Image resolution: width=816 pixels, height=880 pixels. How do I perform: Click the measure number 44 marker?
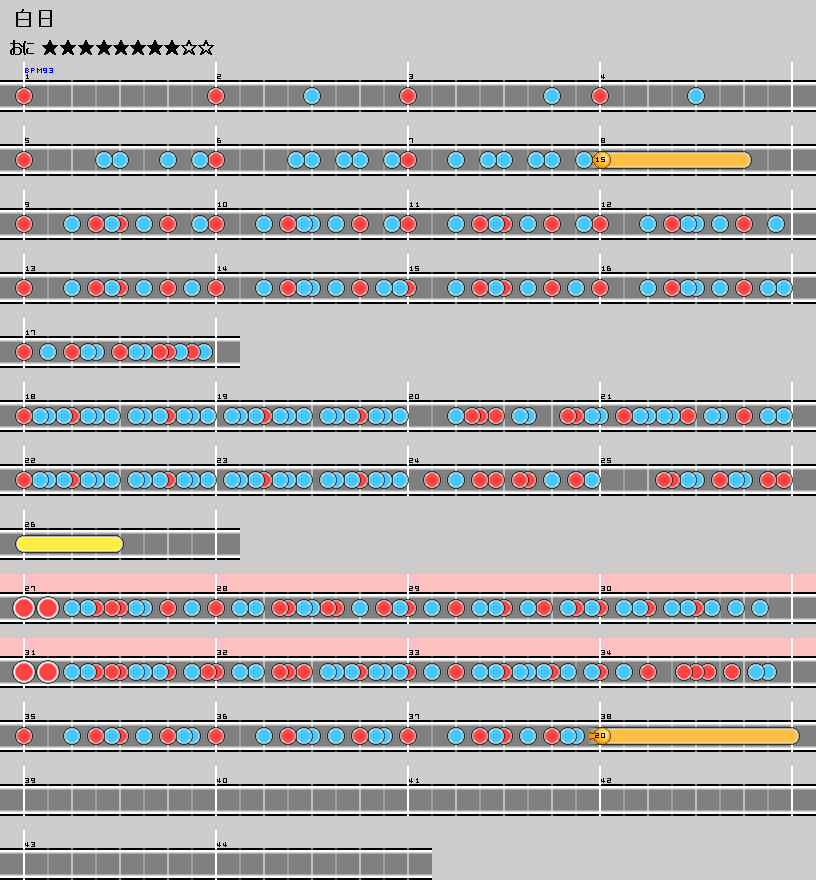(222, 844)
